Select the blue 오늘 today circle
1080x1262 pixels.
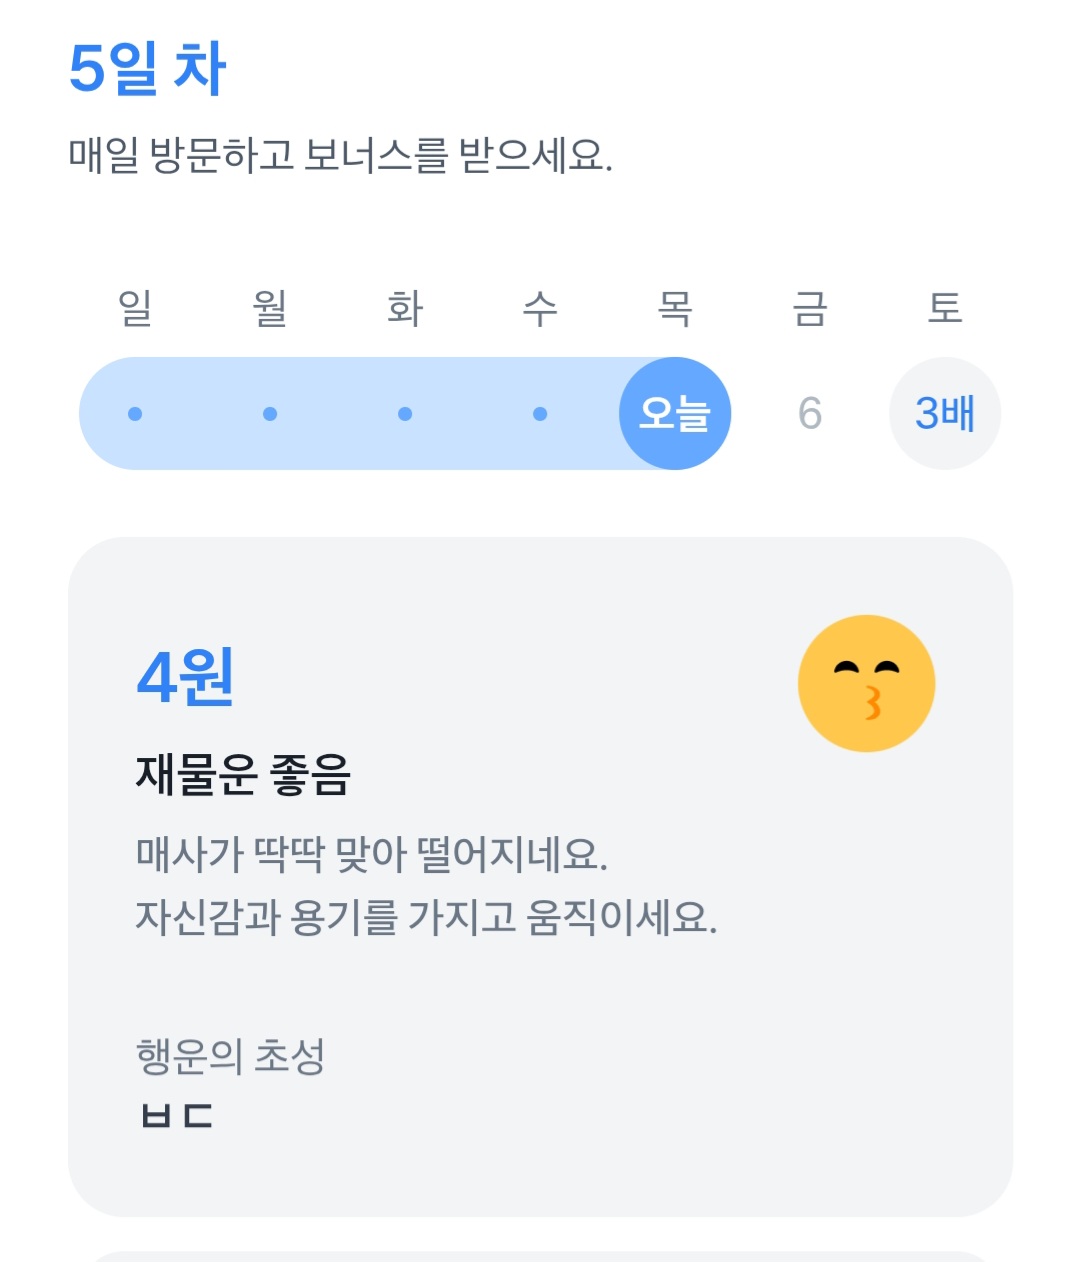click(675, 413)
